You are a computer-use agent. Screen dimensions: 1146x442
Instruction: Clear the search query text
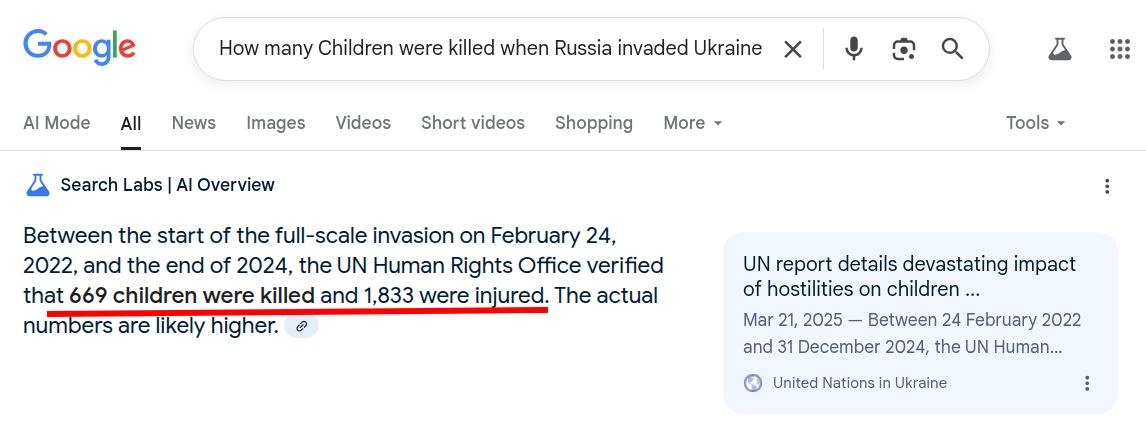tap(793, 49)
